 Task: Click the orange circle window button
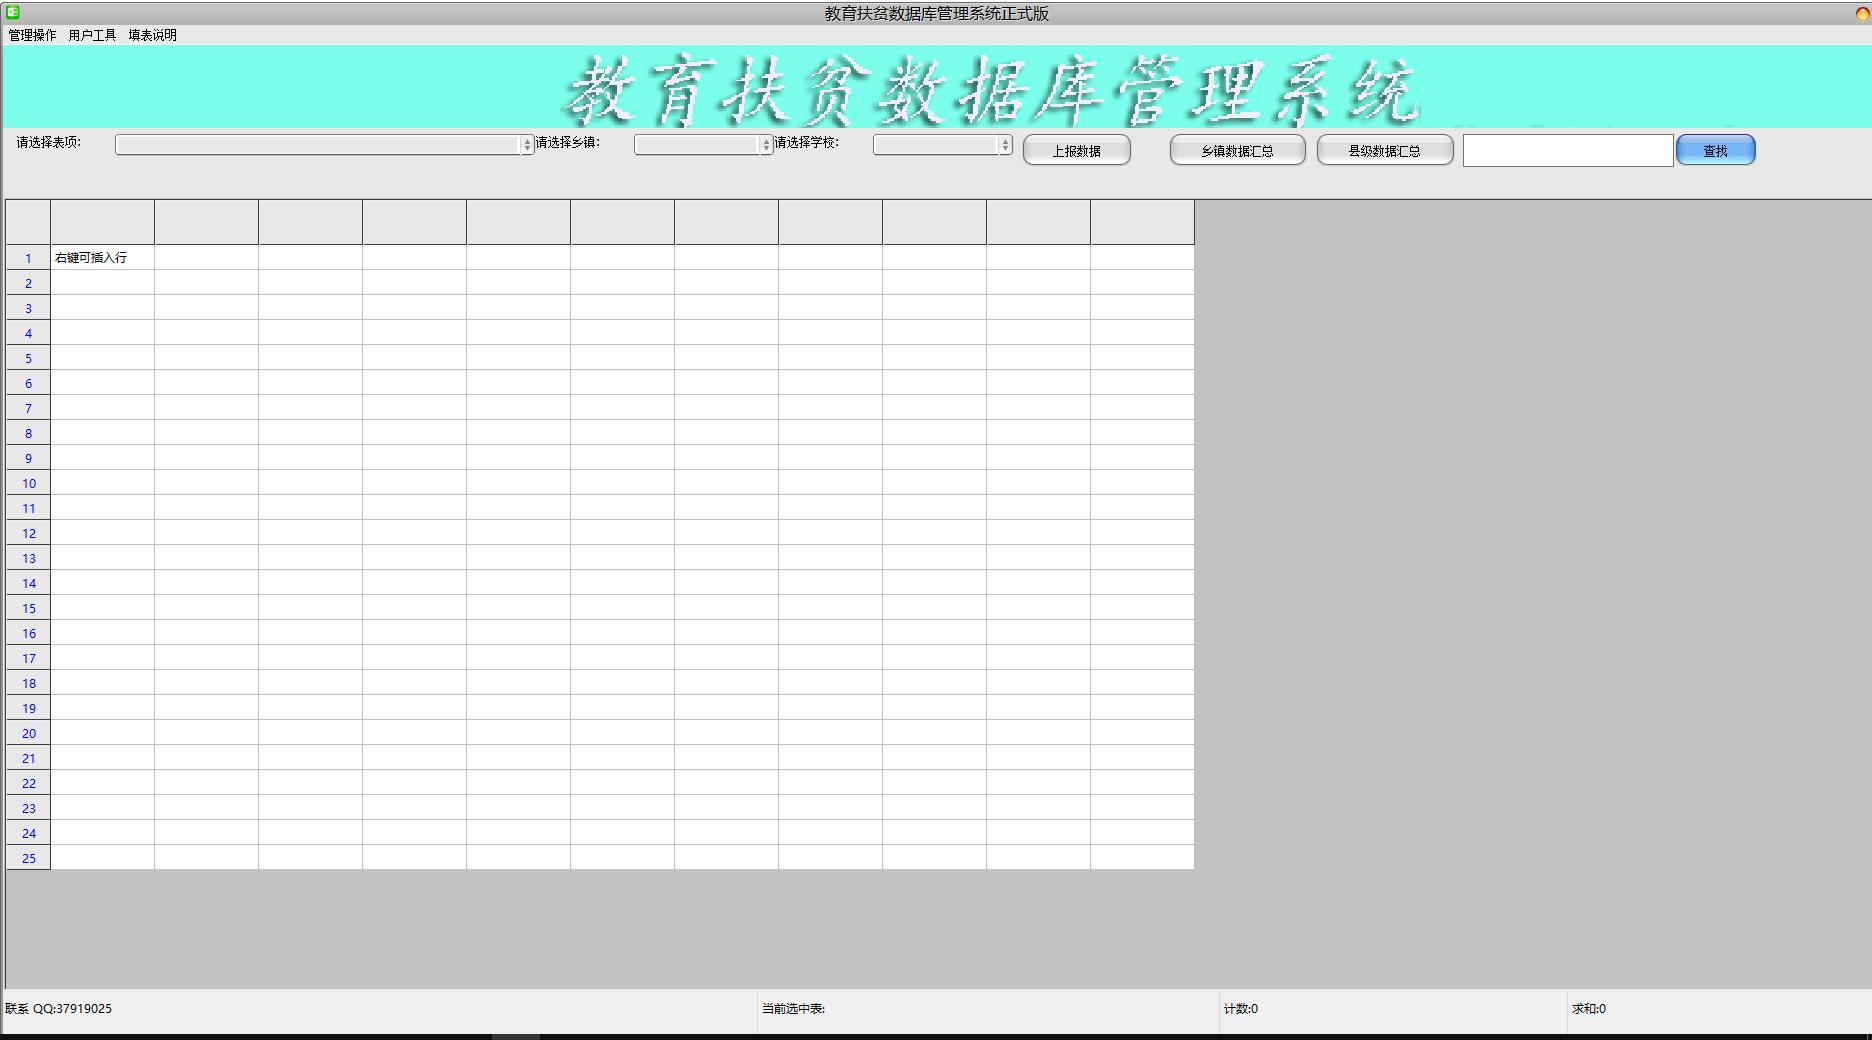click(1862, 13)
